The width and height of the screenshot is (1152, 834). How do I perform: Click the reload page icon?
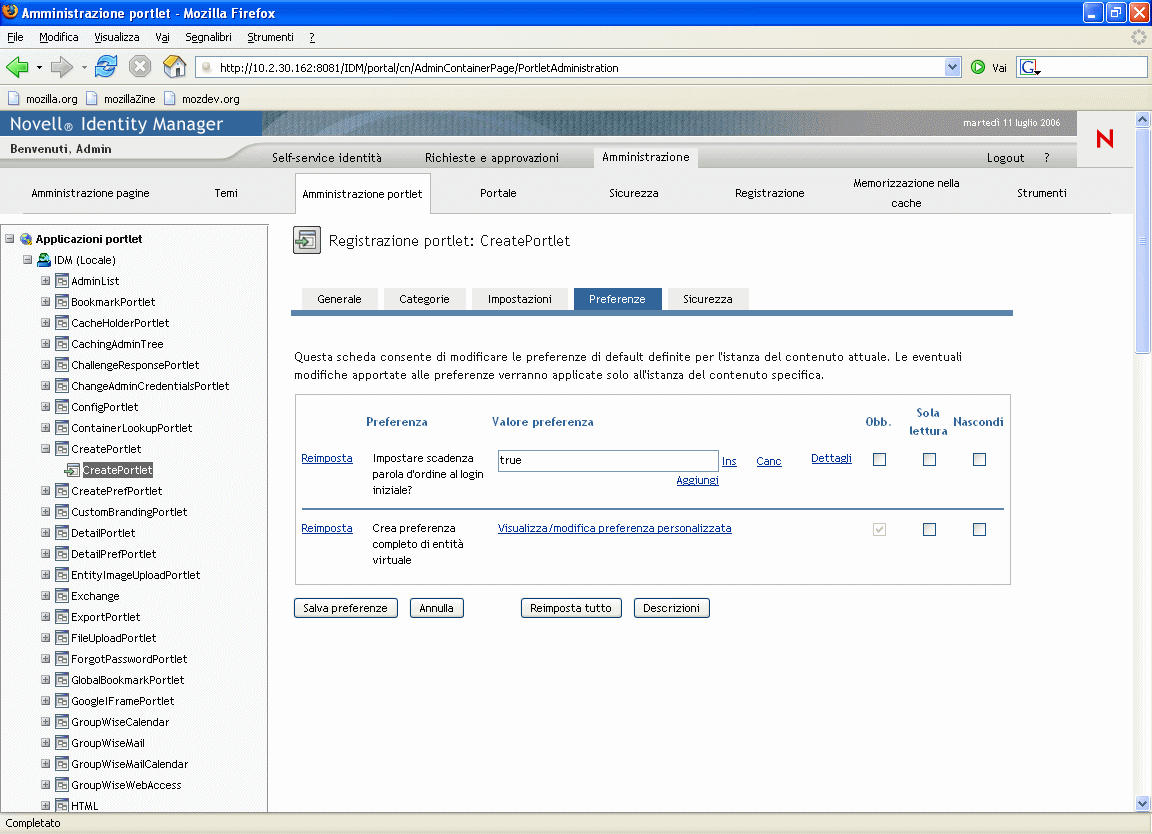pyautogui.click(x=106, y=67)
